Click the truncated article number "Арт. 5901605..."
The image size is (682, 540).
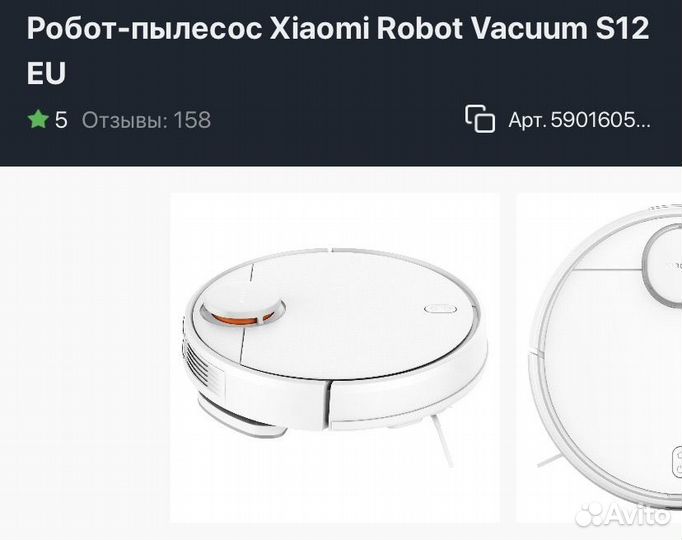(579, 120)
